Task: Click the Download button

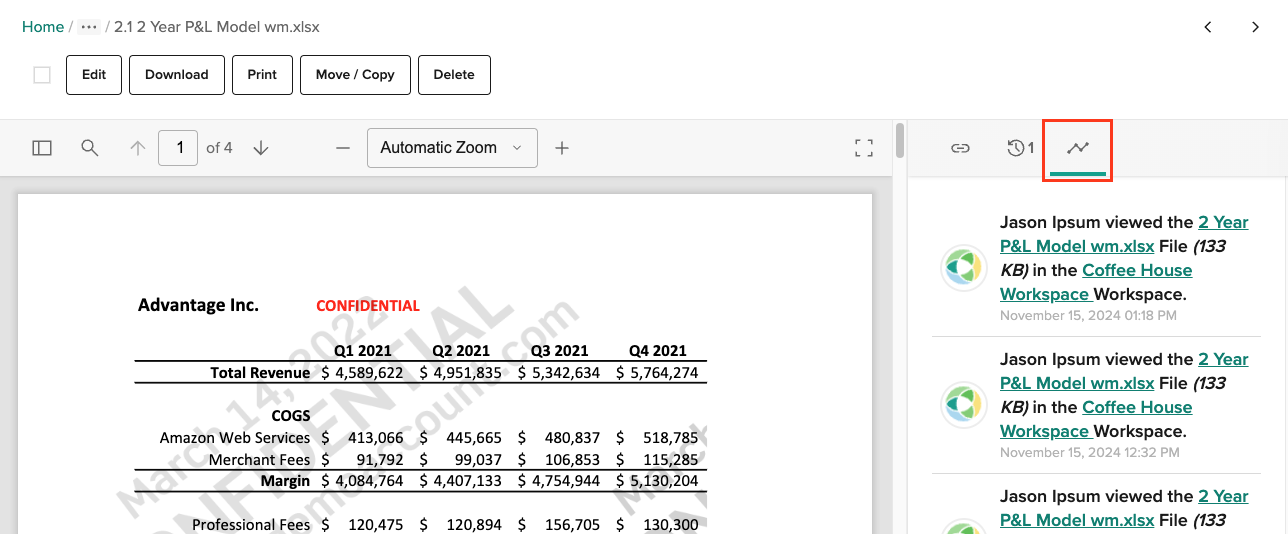Action: point(177,75)
